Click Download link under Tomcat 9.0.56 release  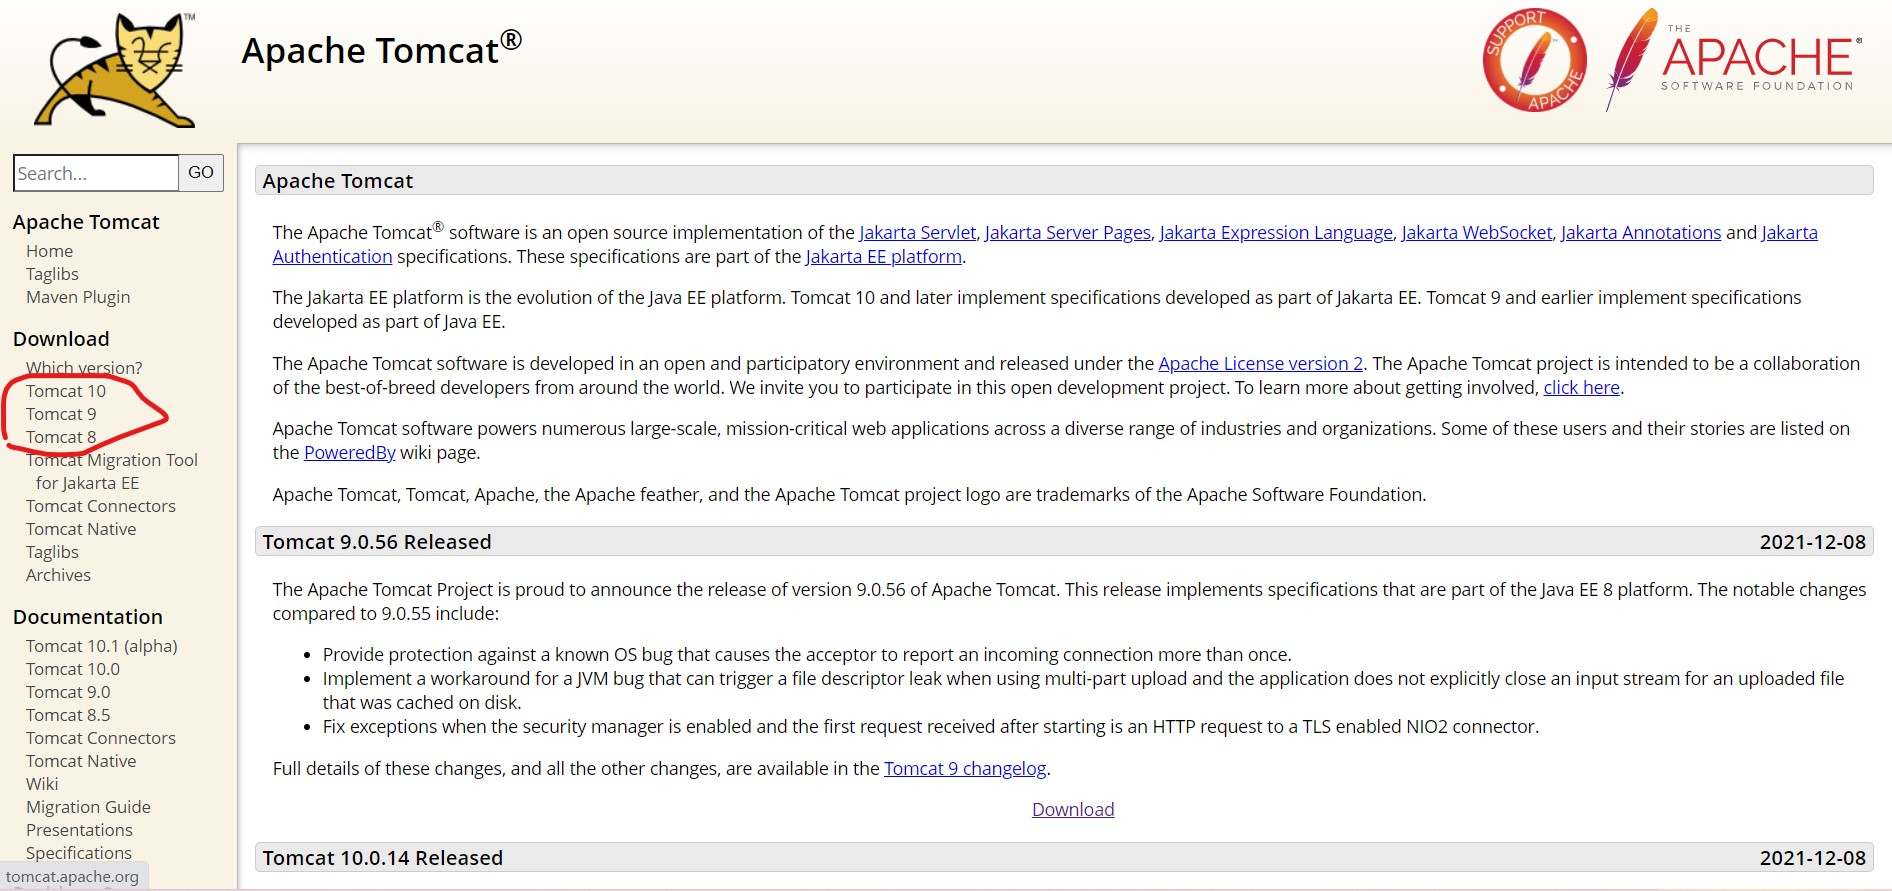click(1073, 810)
